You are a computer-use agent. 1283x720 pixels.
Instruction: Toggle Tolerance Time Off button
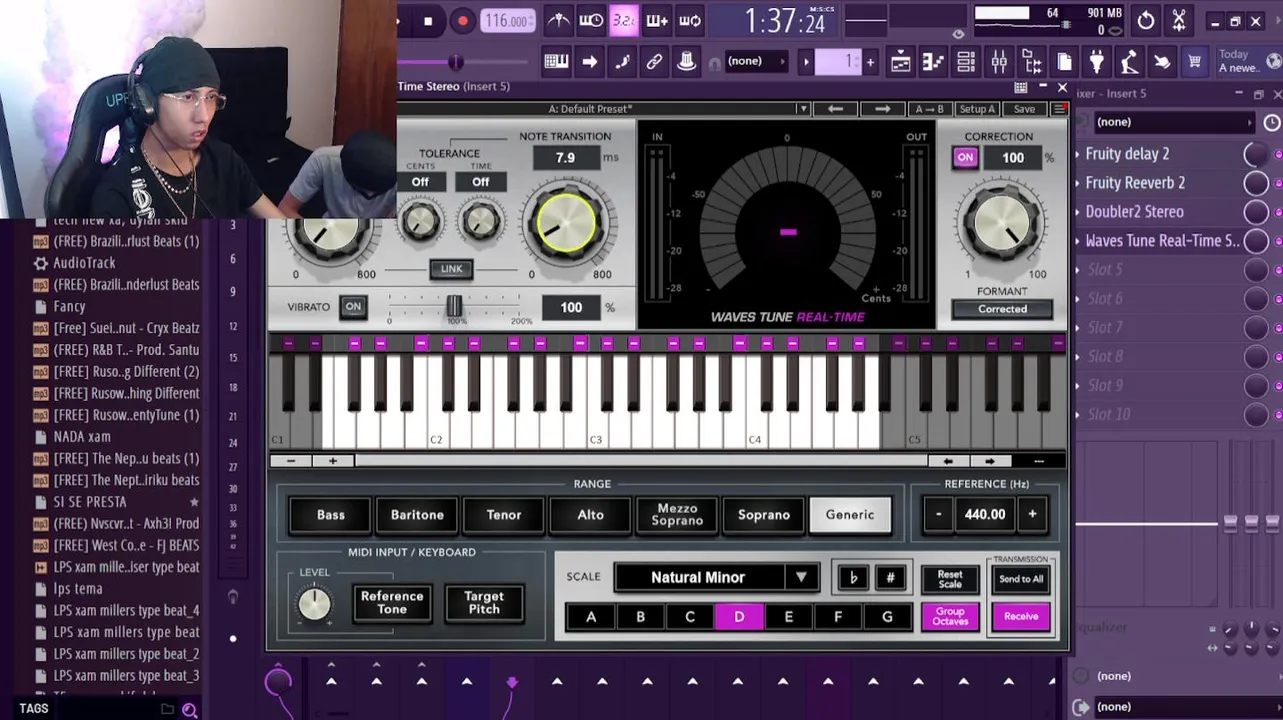[481, 182]
